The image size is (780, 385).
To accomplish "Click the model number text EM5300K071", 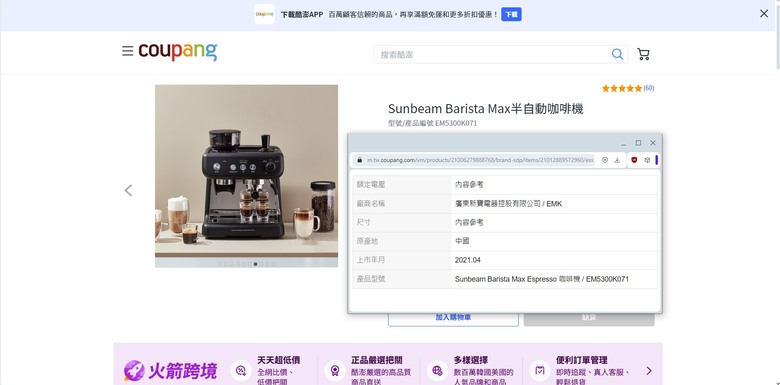I will point(456,123).
